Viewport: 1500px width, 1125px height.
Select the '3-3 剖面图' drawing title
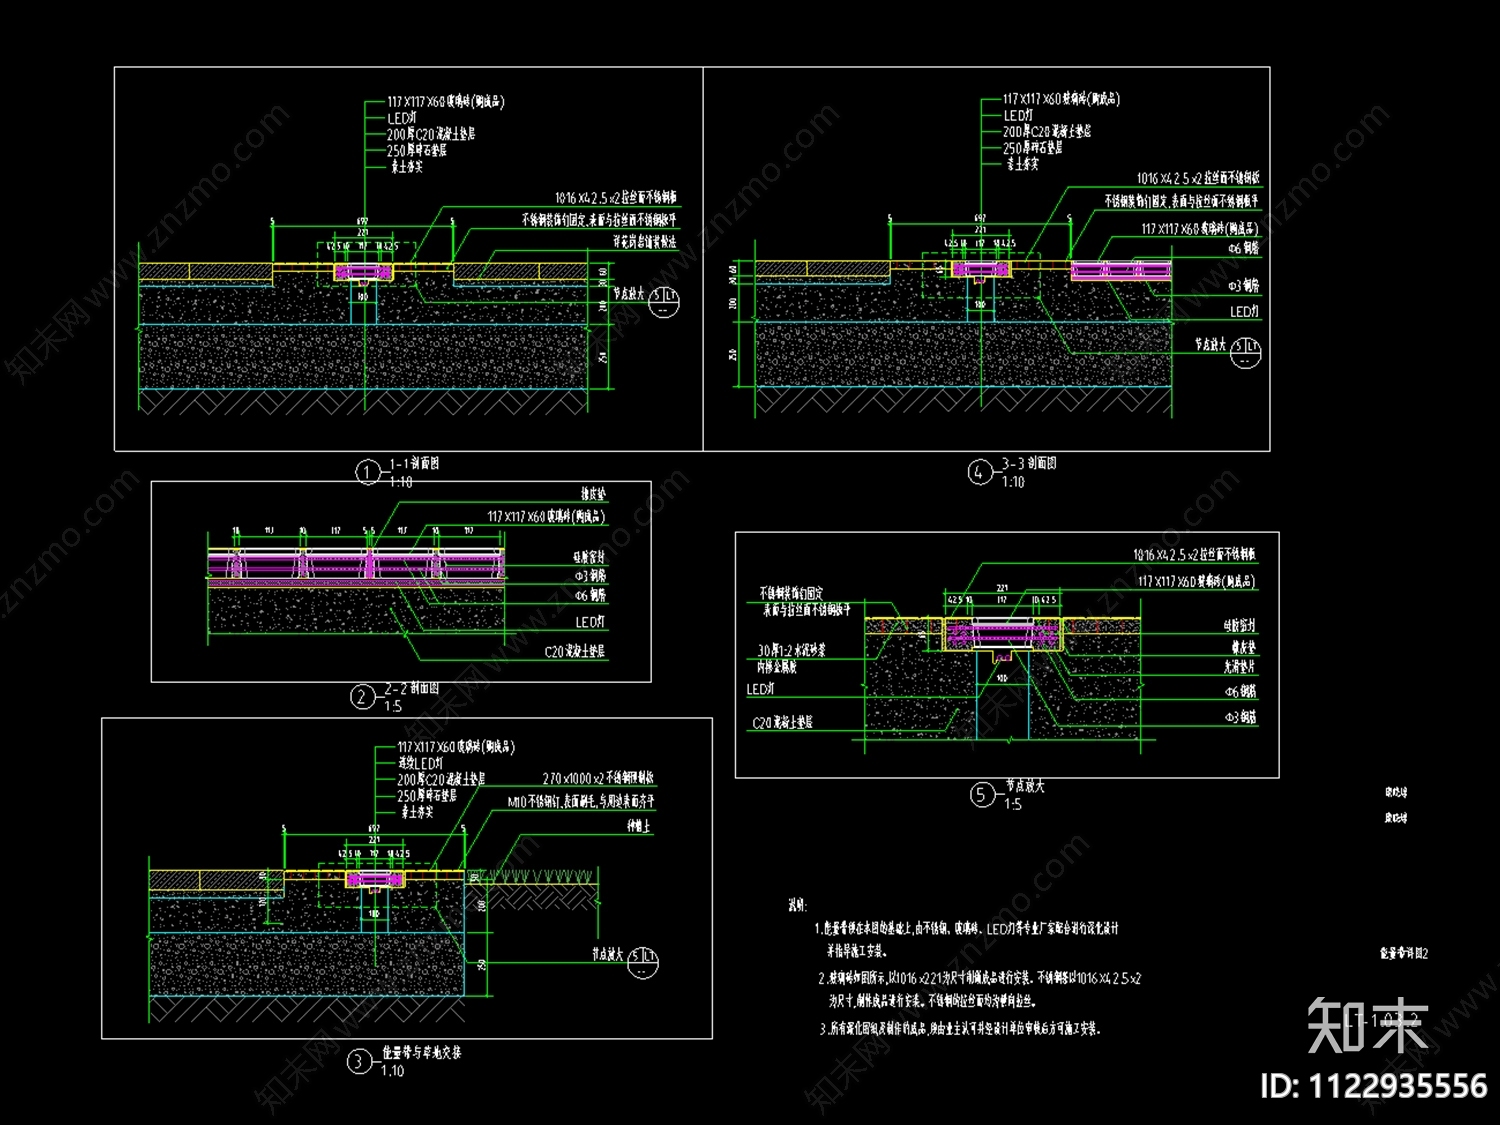click(x=1029, y=464)
